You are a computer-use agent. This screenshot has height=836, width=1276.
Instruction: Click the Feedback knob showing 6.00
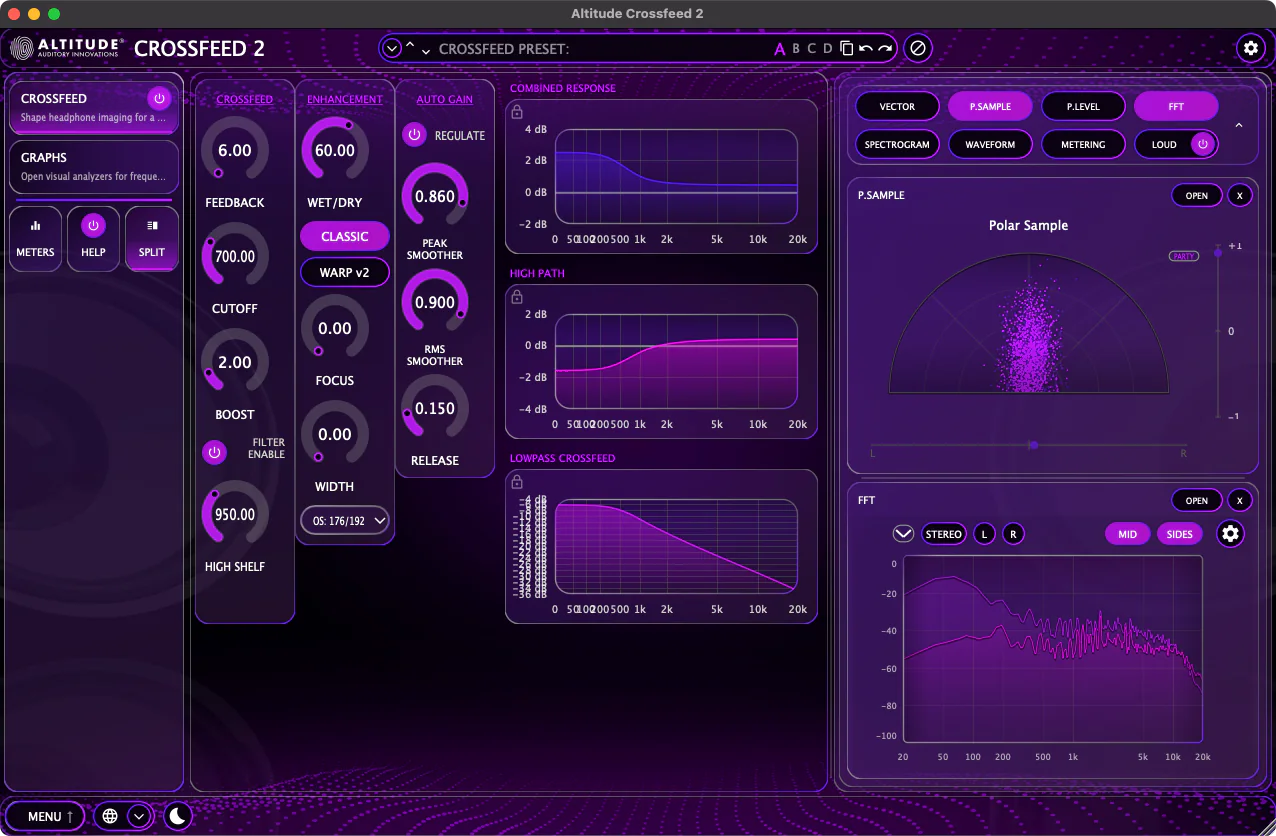(x=235, y=150)
